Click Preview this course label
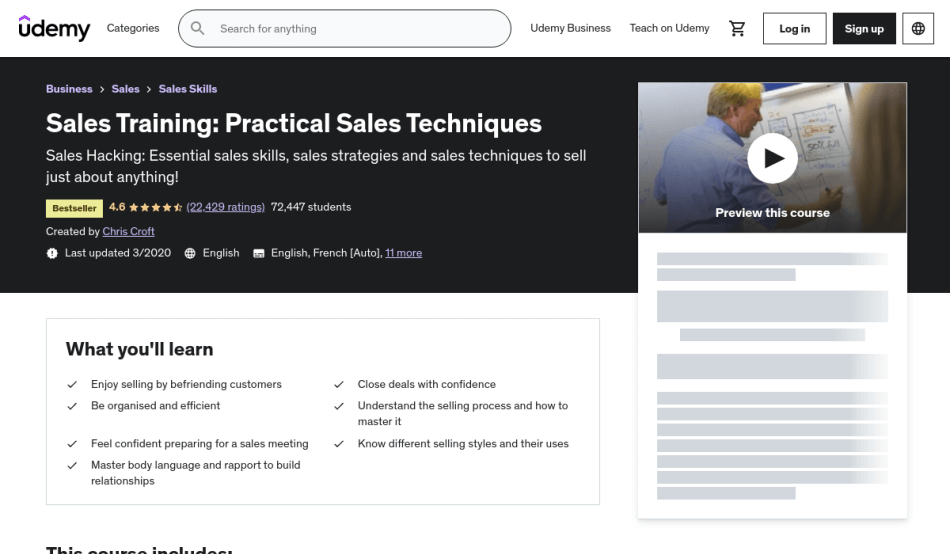Viewport: 950px width, 554px height. tap(772, 213)
